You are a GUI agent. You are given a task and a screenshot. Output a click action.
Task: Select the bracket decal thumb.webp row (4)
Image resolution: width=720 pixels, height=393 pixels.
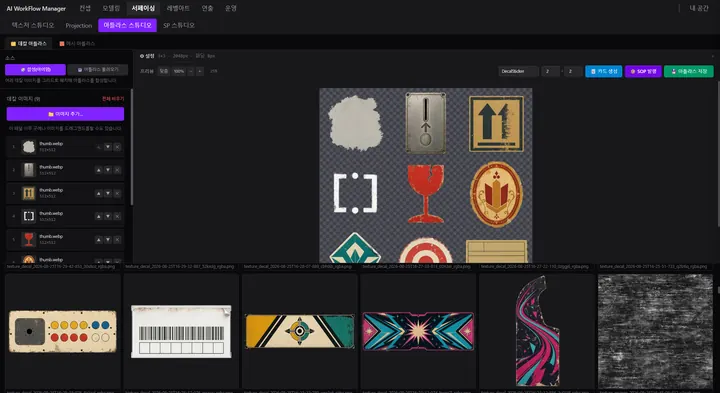(x=65, y=216)
